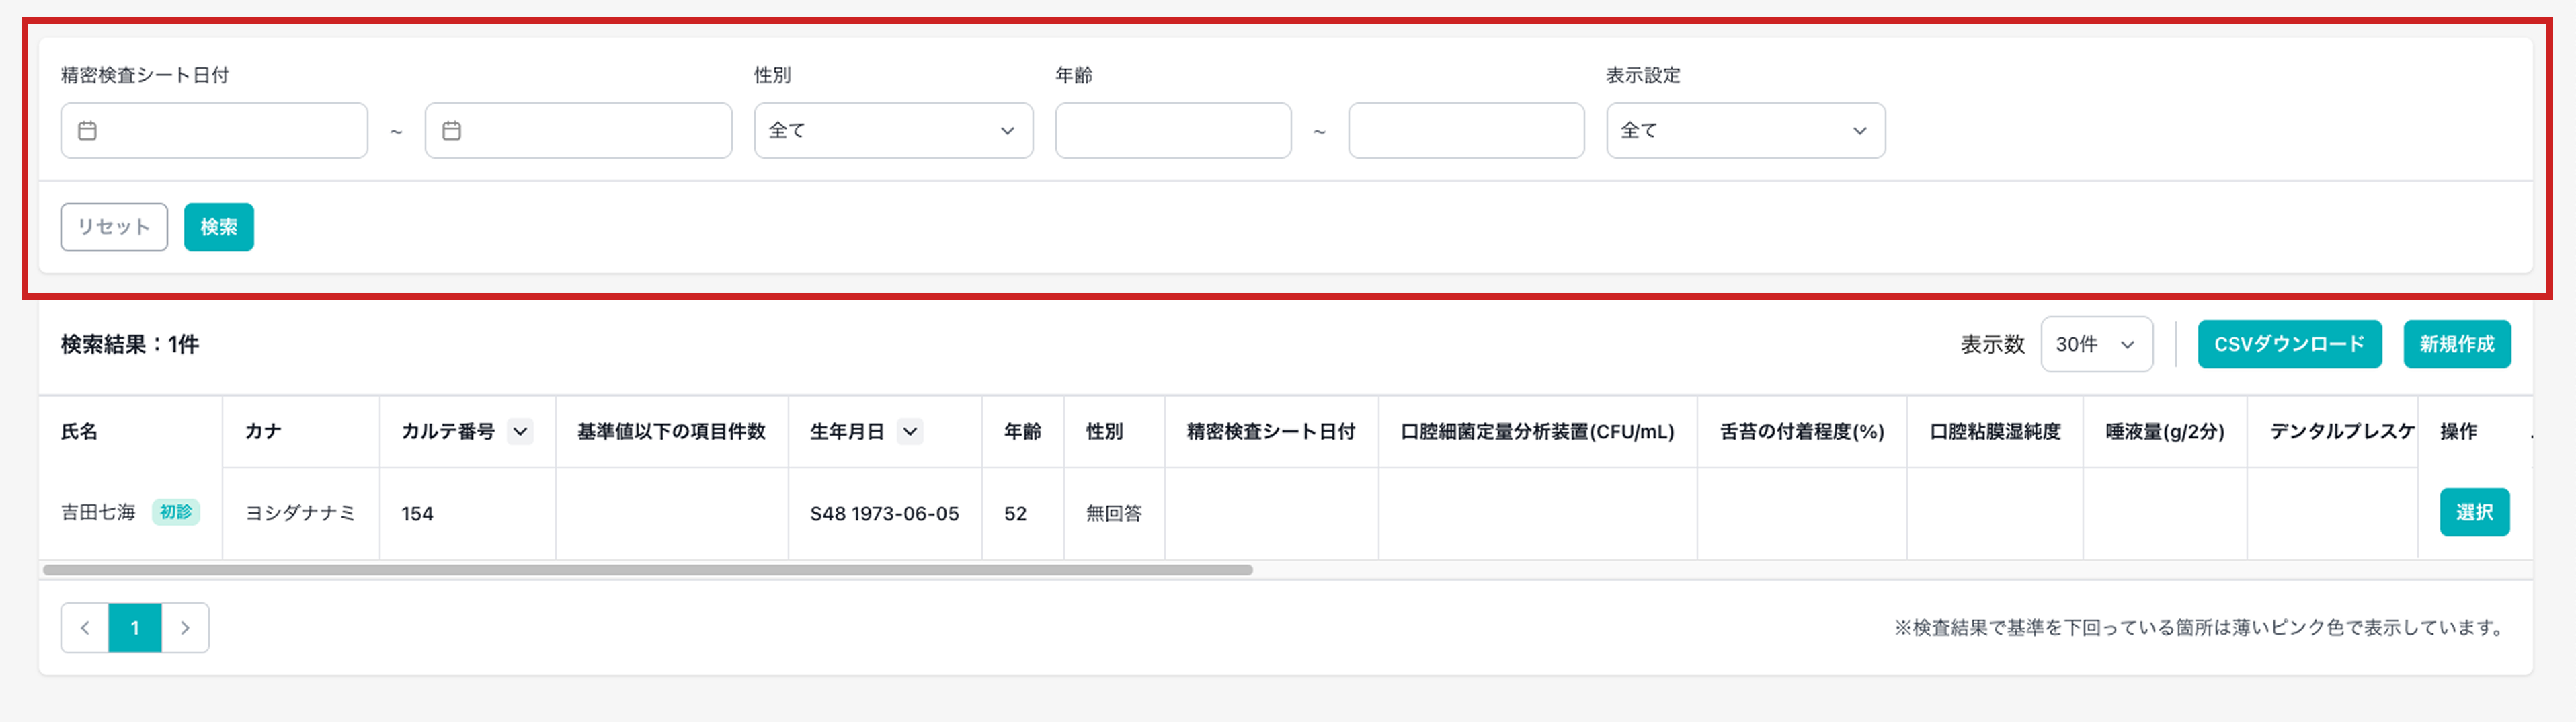Click the 新規作成 button
2576x722 pixels.
point(2457,344)
